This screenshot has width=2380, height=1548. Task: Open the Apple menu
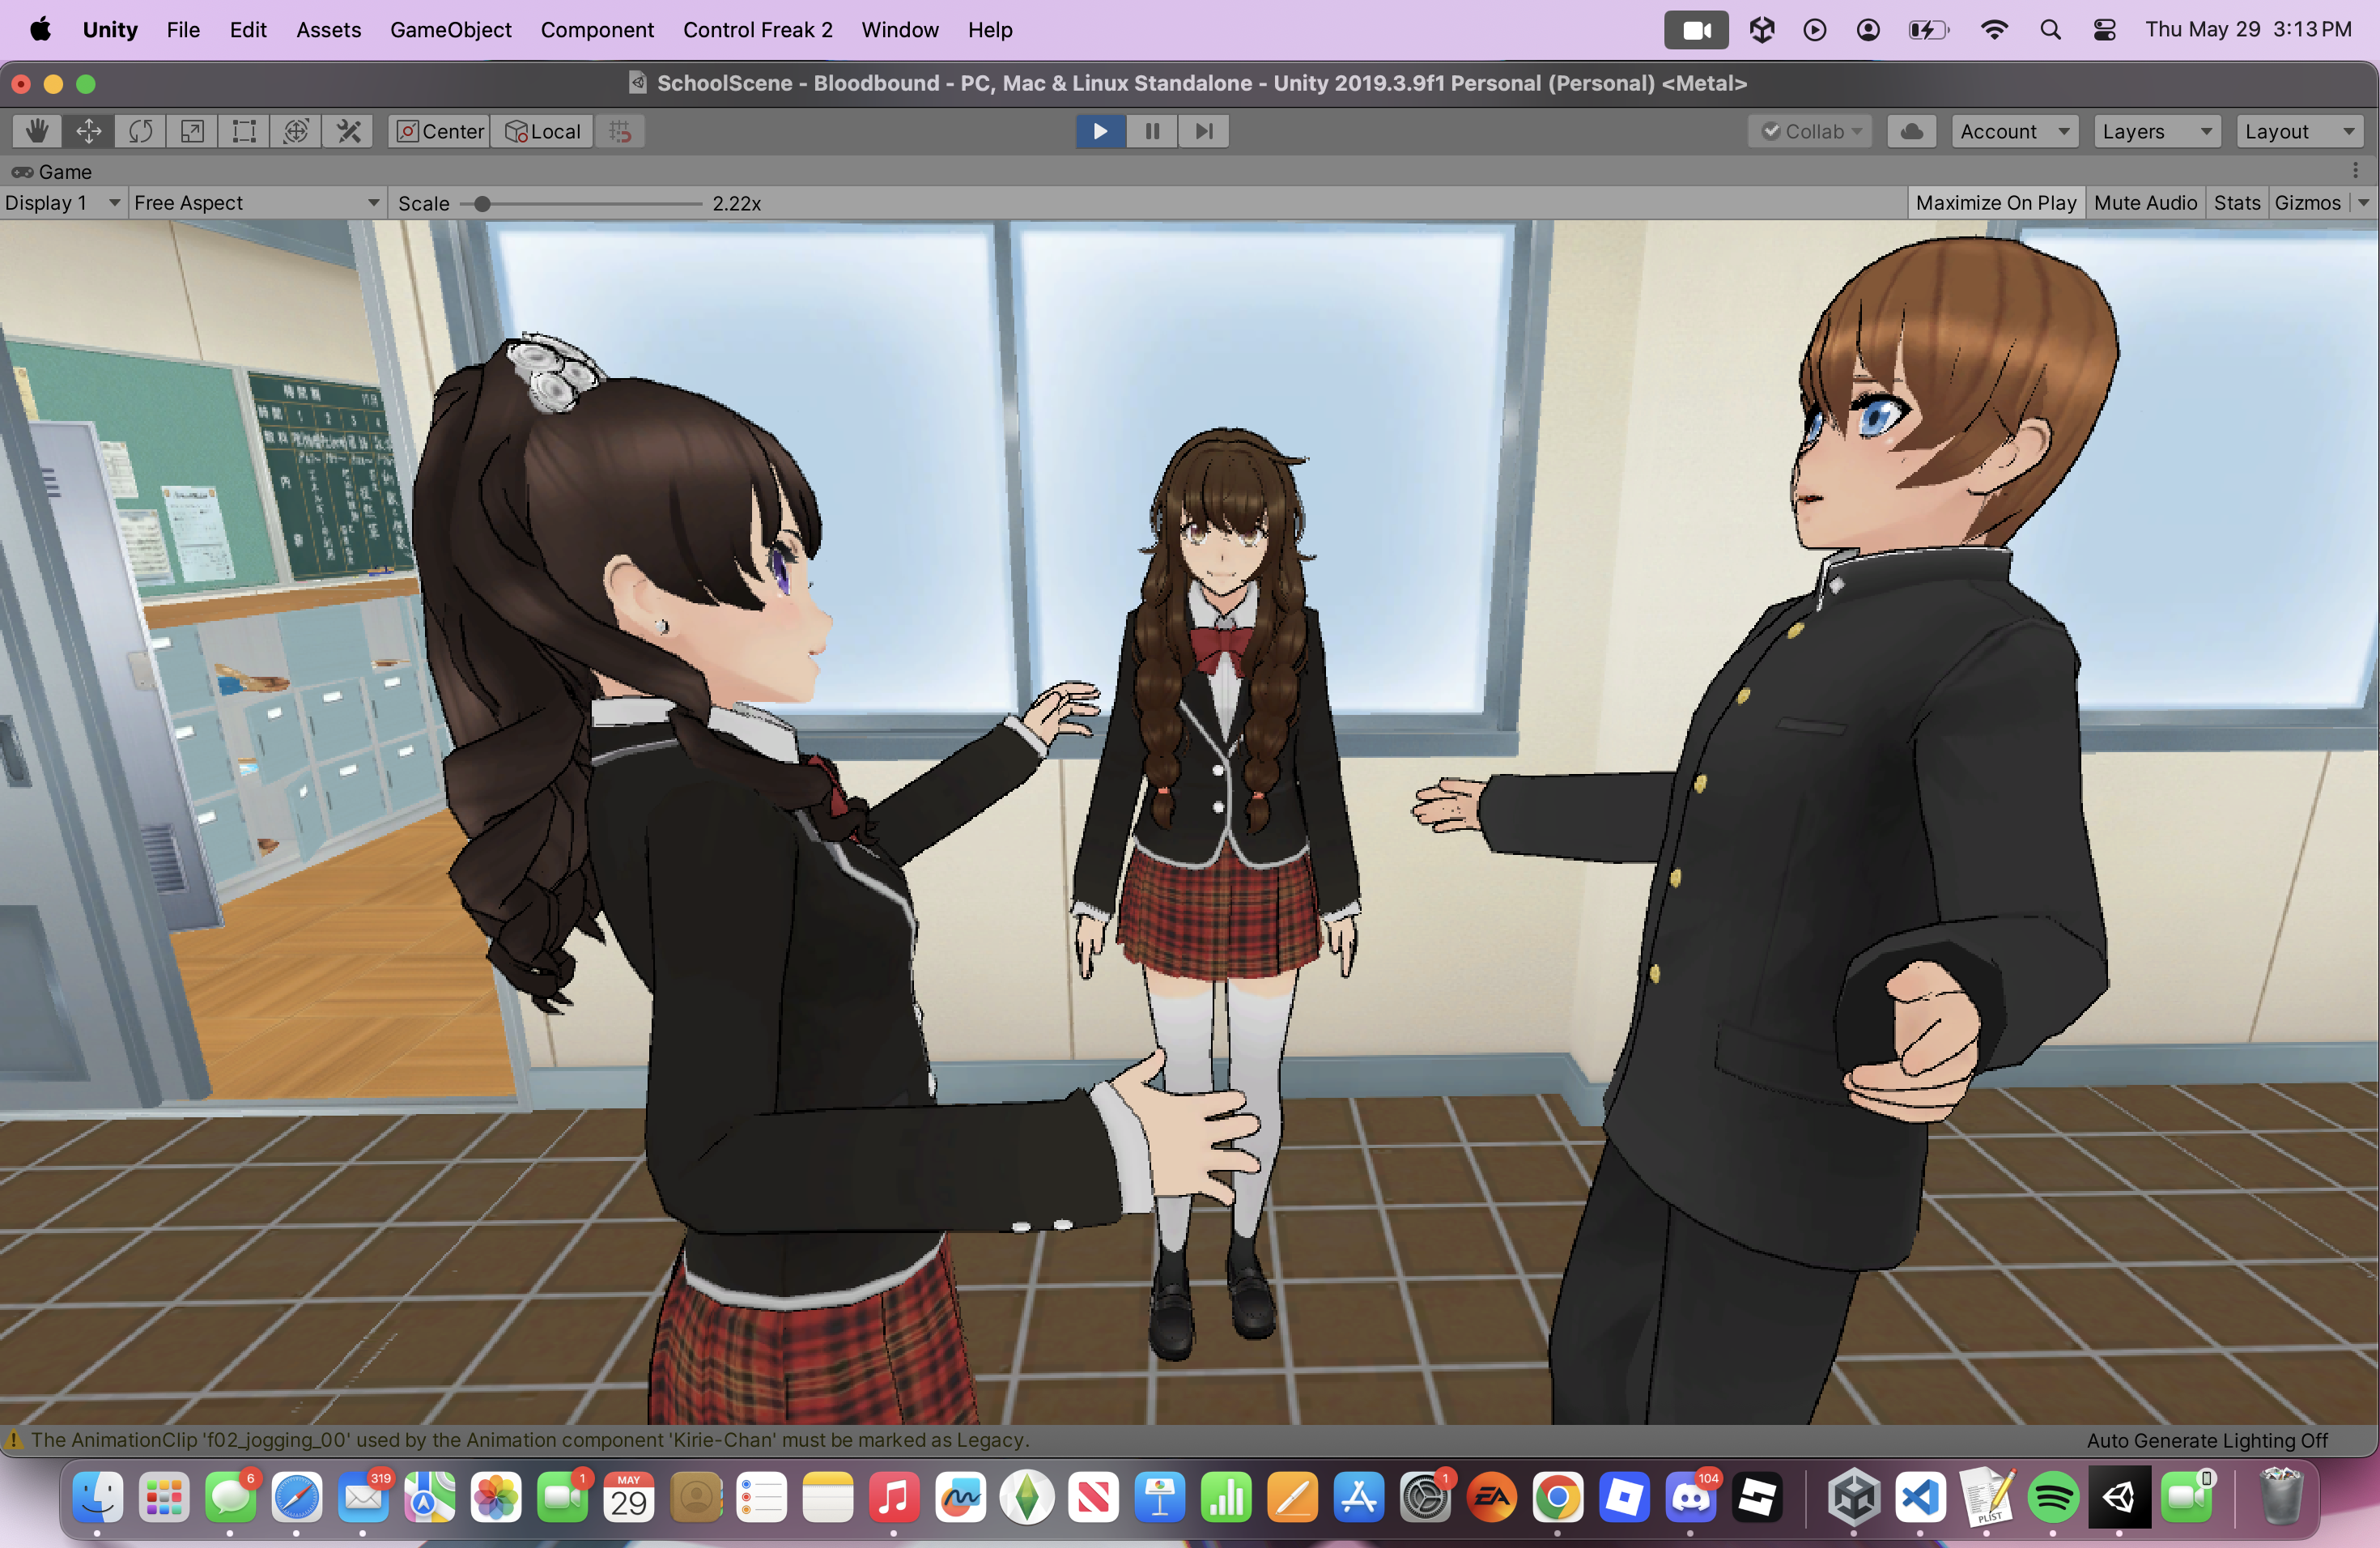pyautogui.click(x=41, y=30)
